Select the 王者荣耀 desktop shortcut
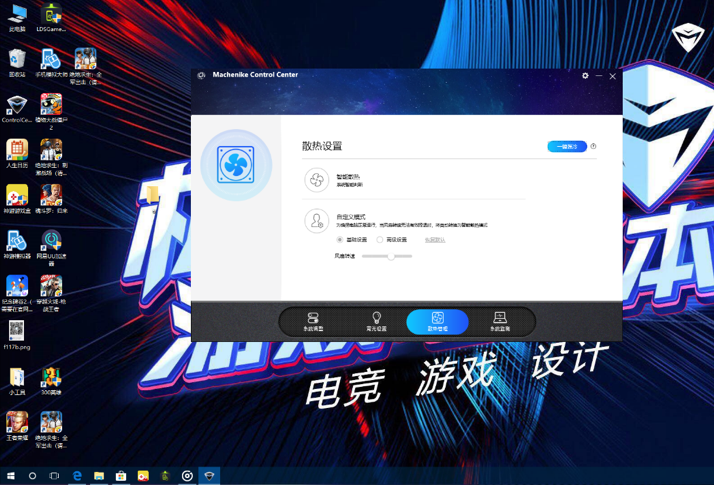The width and height of the screenshot is (714, 485). [x=17, y=426]
